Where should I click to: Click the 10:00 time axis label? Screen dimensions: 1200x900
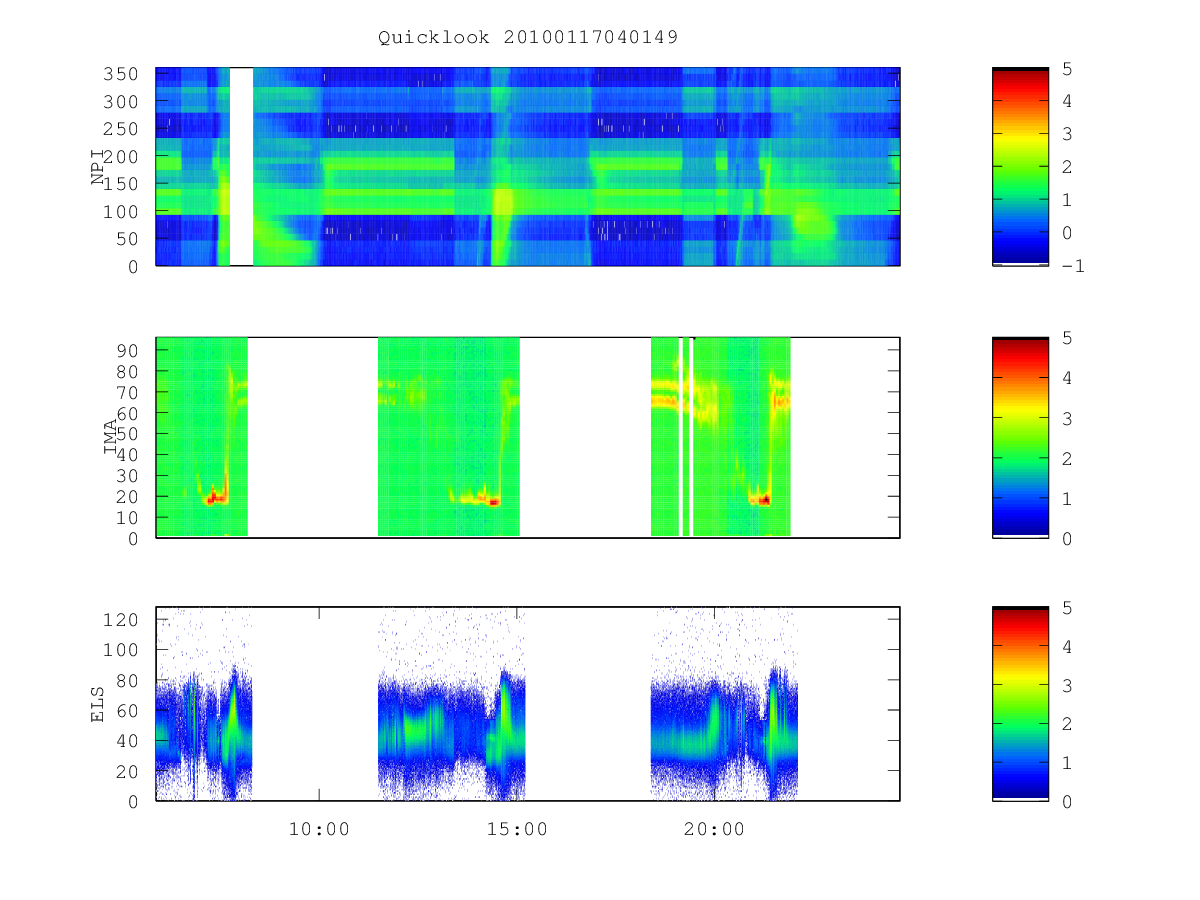click(x=319, y=829)
